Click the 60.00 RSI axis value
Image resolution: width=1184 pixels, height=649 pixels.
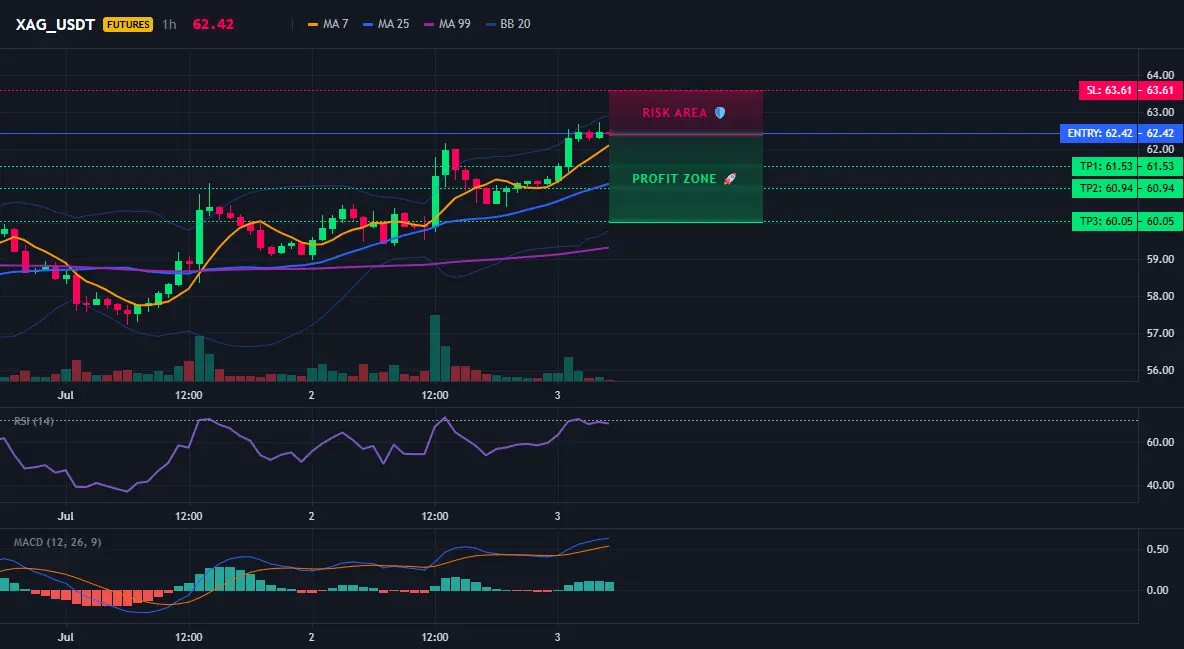pos(1160,442)
